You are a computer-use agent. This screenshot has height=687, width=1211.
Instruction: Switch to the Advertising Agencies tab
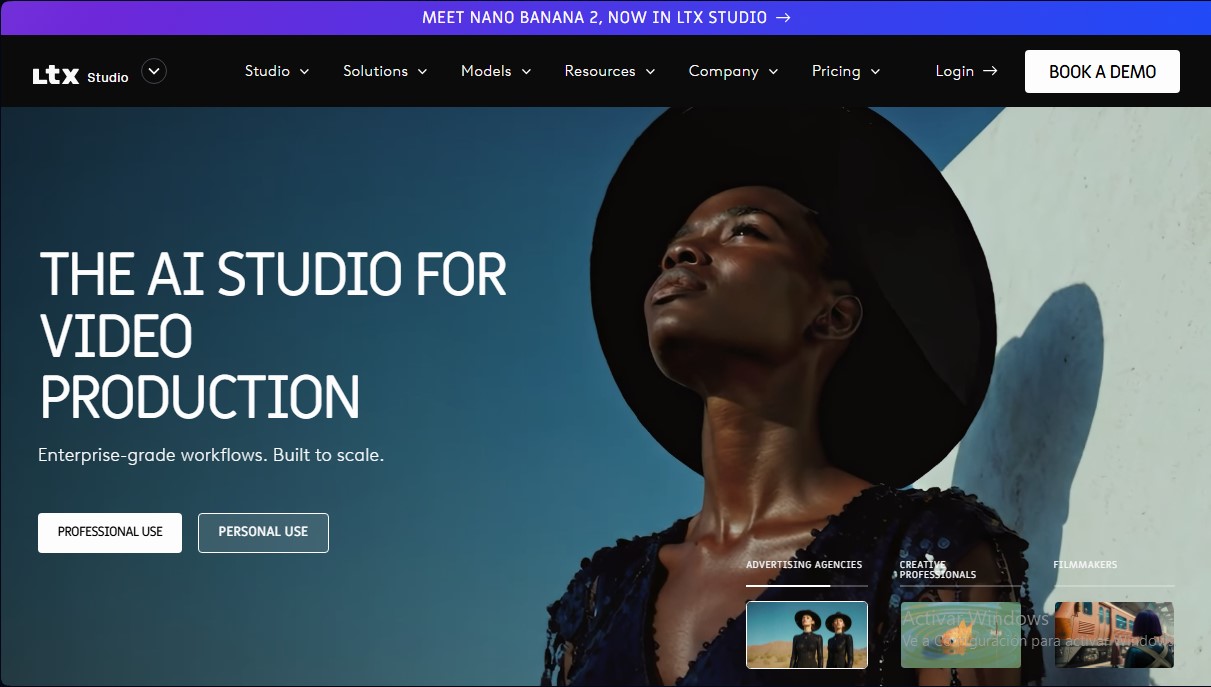click(804, 564)
